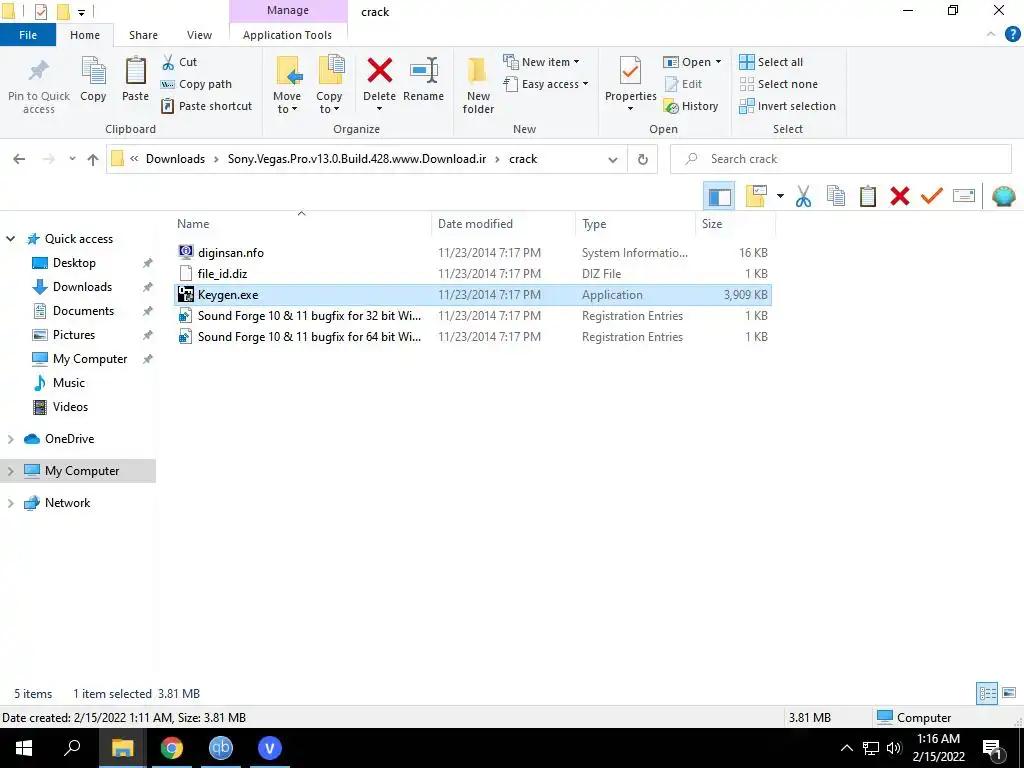
Task: Click Paste shortcut in the ribbon
Action: click(206, 106)
